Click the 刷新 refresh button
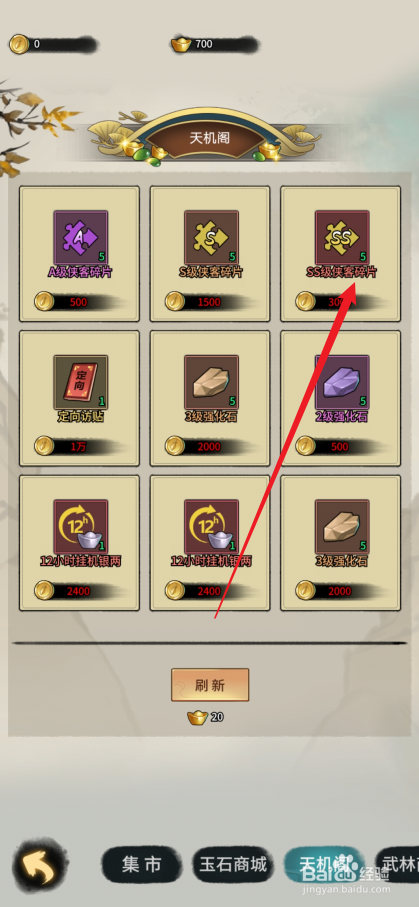 click(210, 685)
